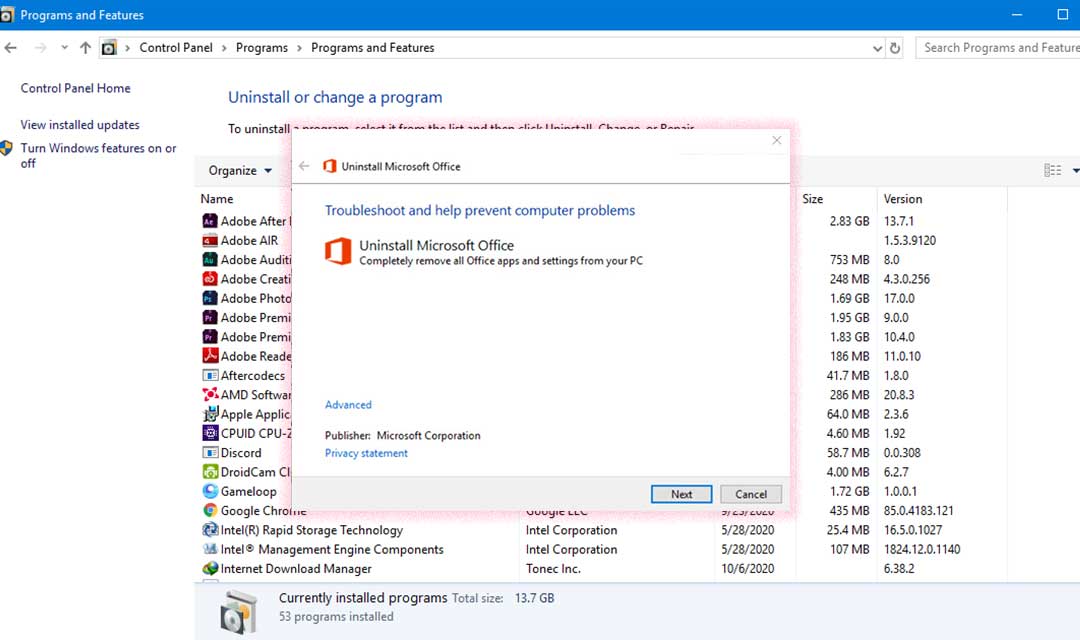This screenshot has width=1080, height=640.
Task: Select the large Uninstall Microsoft Office troubleshooter icon
Action: (338, 251)
